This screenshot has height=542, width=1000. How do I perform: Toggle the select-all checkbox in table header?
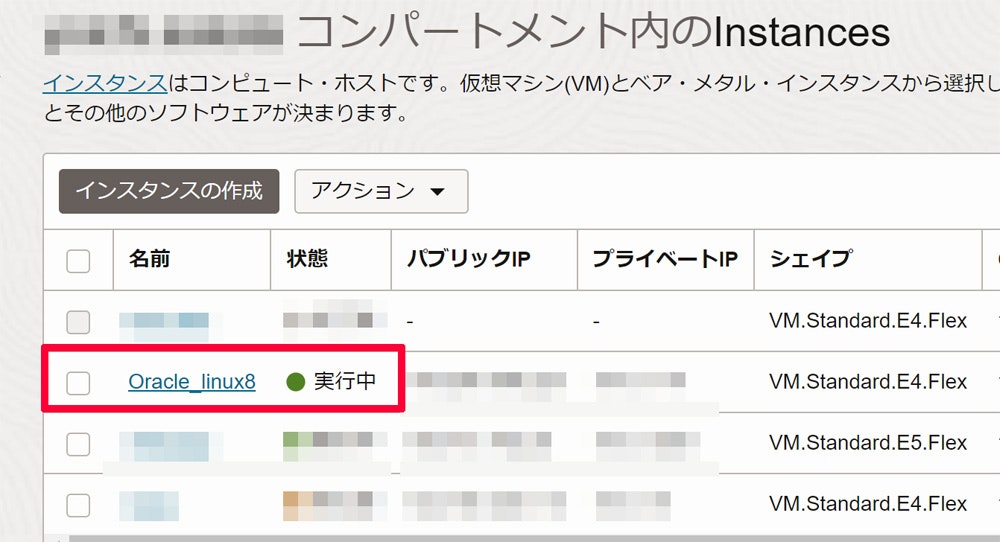(78, 261)
